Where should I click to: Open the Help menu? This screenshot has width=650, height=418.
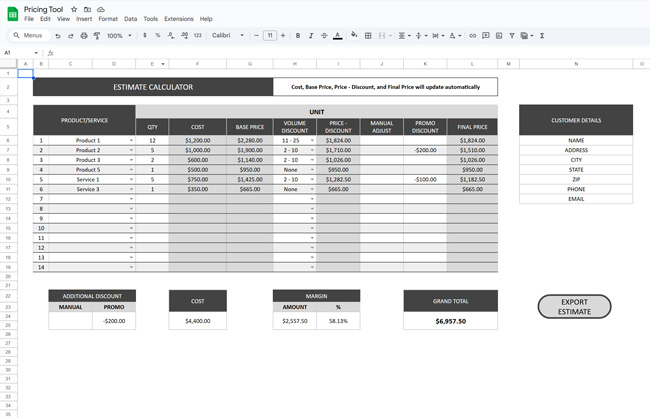206,19
